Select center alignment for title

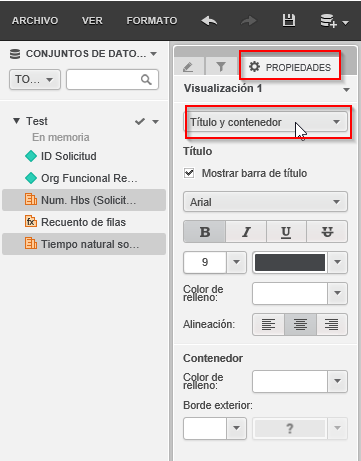(300, 324)
